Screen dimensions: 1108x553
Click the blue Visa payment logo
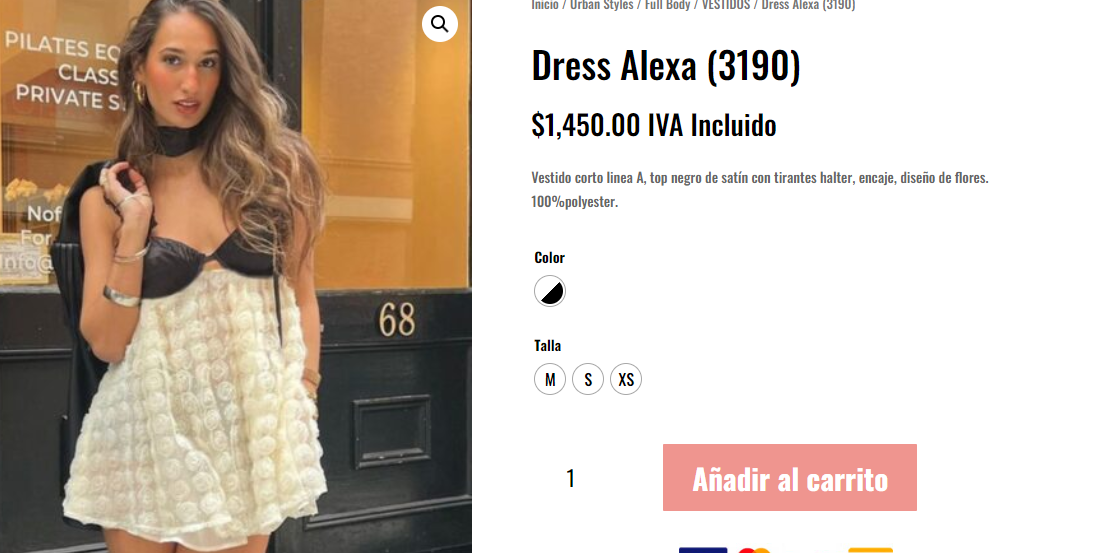pos(702,550)
